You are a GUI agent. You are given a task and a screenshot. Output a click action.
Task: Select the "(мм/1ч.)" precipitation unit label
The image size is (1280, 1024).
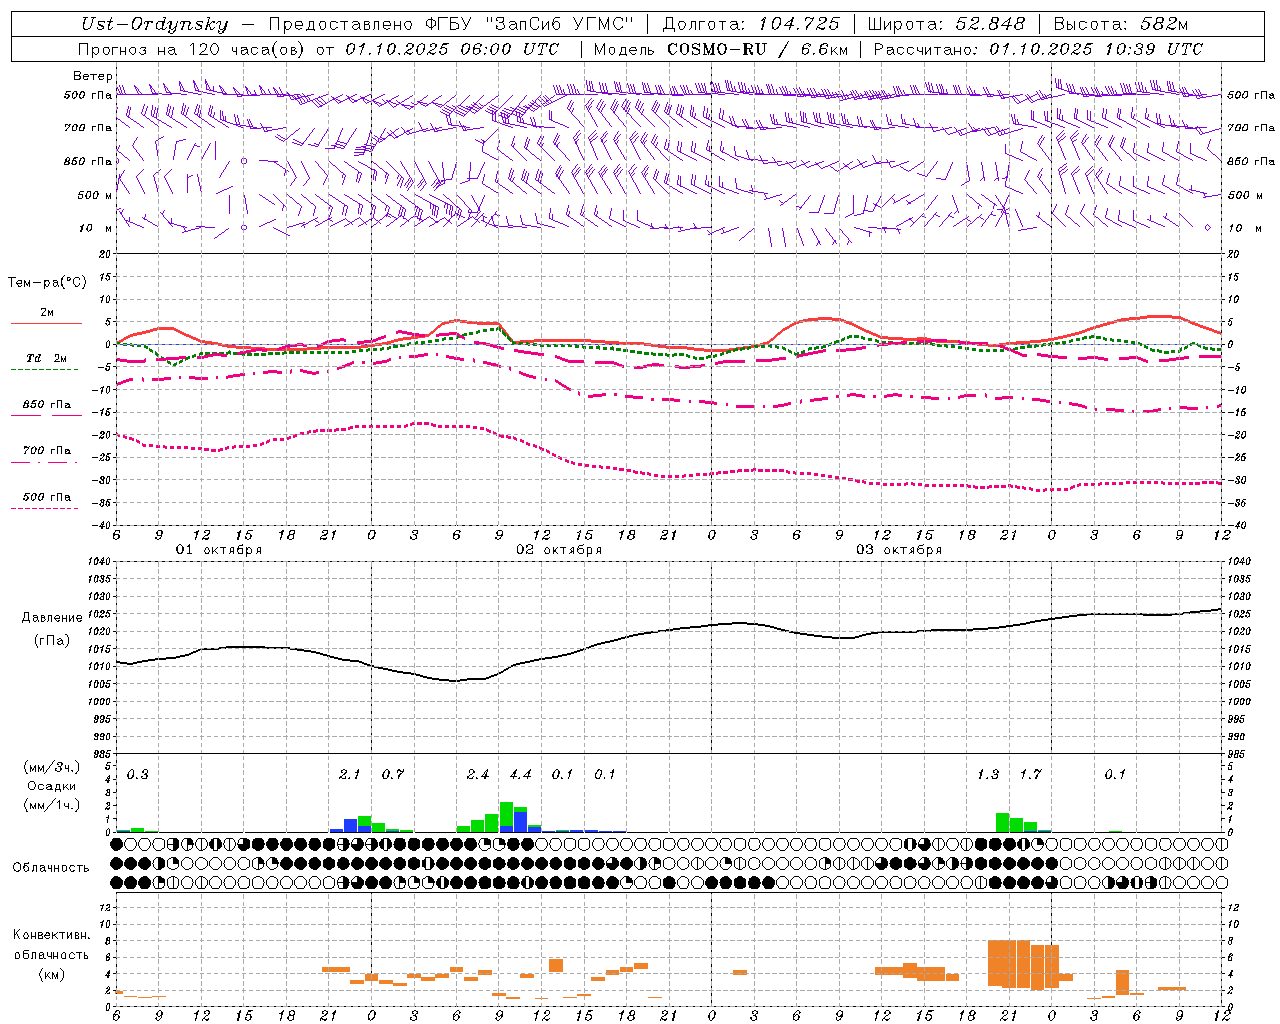click(x=52, y=805)
